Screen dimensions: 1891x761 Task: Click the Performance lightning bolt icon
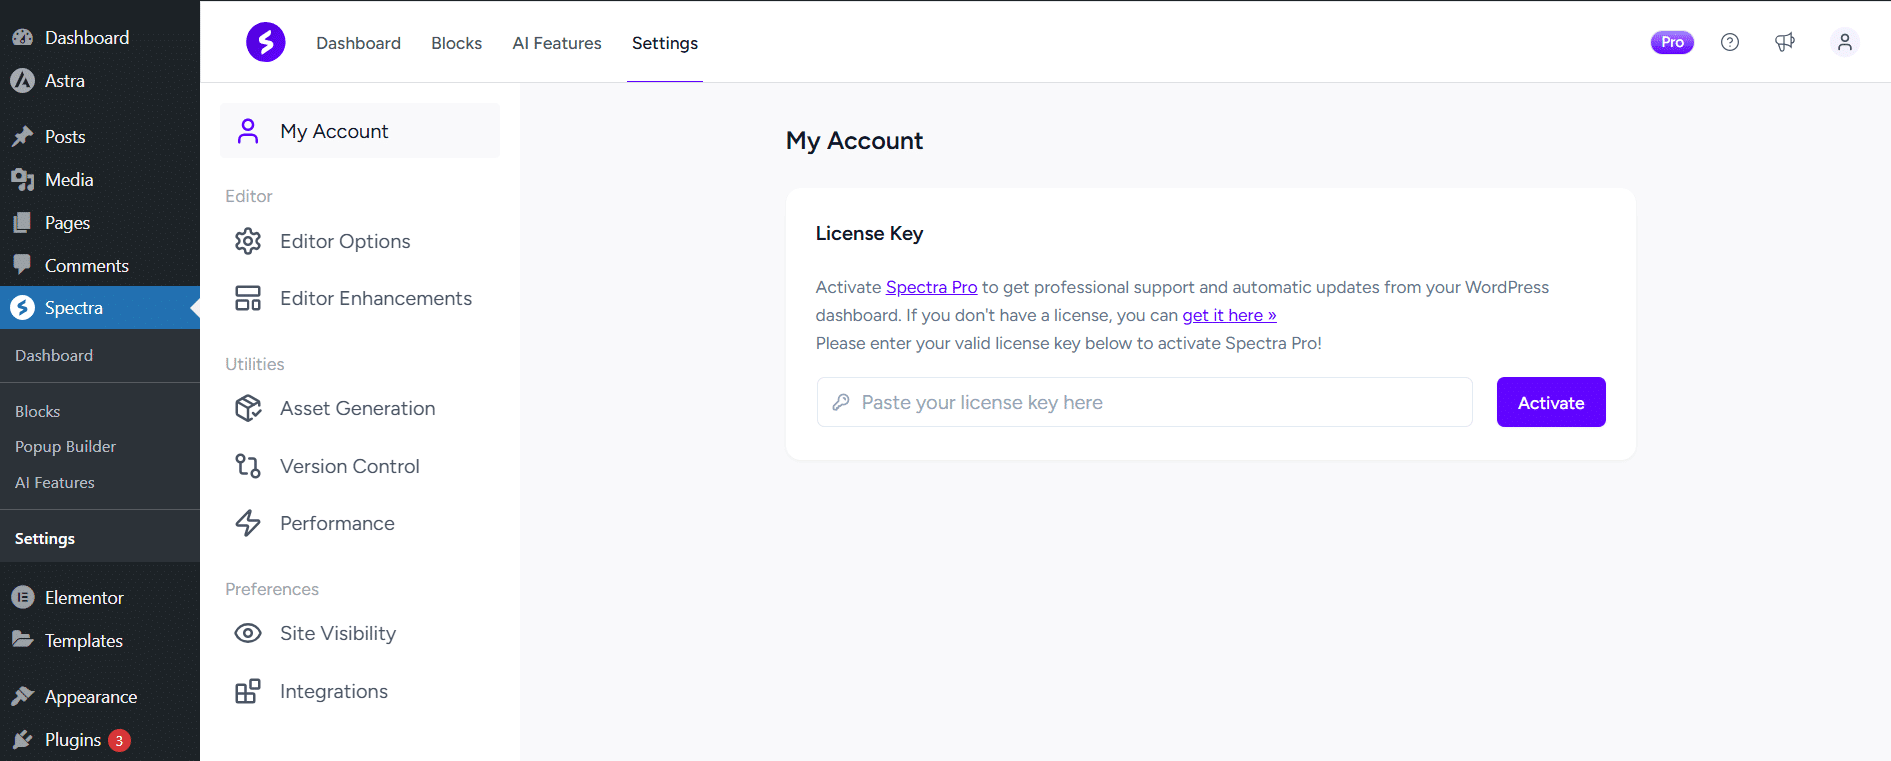tap(248, 523)
